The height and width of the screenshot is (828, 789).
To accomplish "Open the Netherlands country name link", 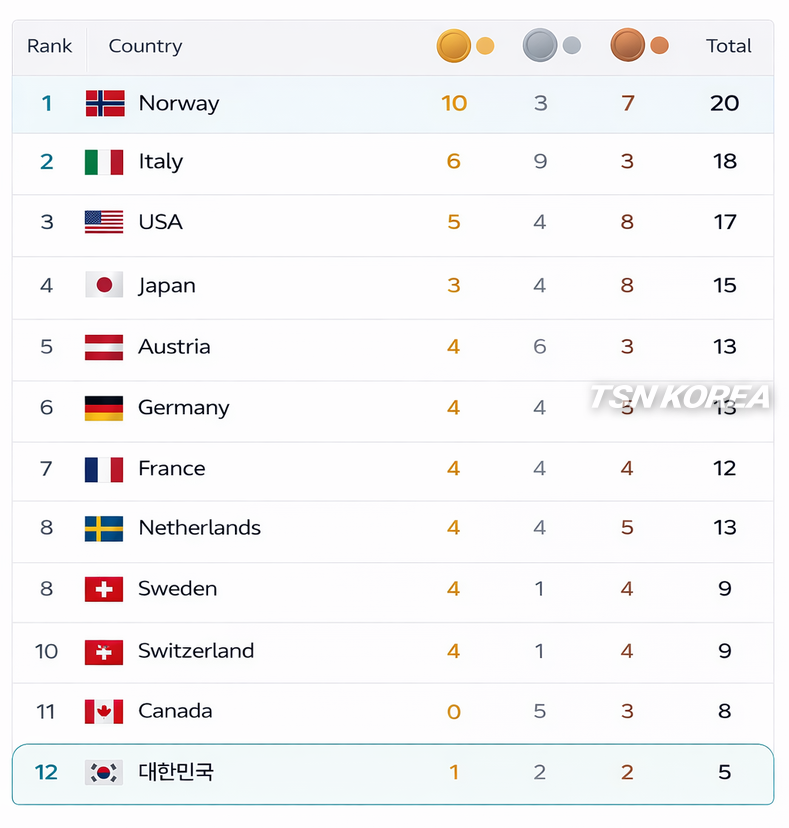I will (x=199, y=528).
